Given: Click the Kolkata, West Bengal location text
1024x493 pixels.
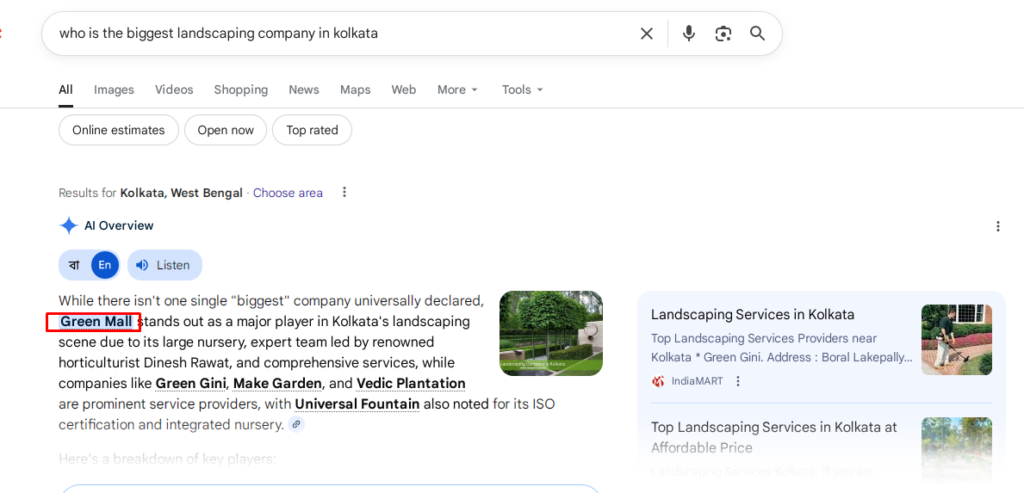Looking at the screenshot, I should pos(181,193).
